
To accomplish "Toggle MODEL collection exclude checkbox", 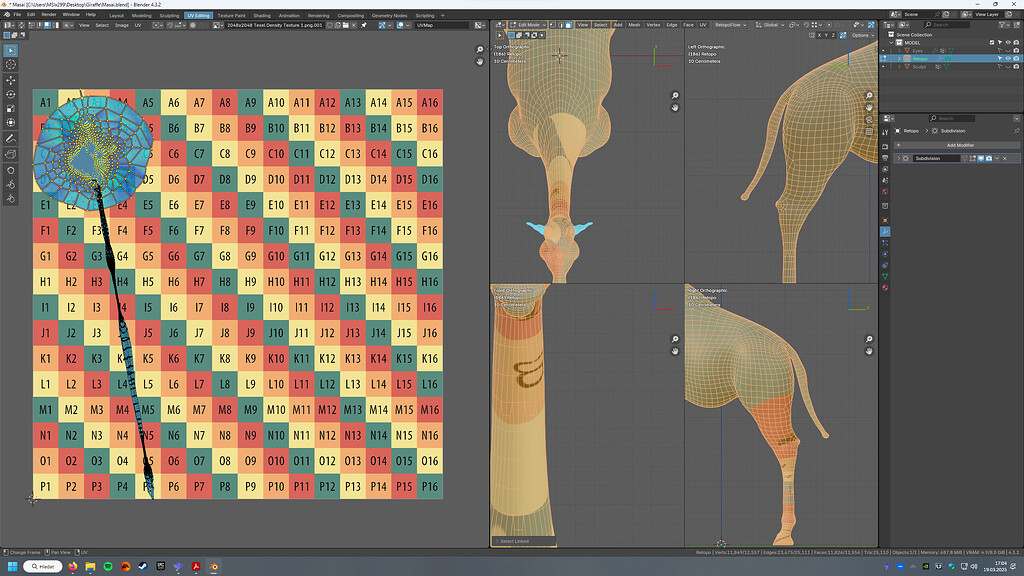I will click(992, 42).
